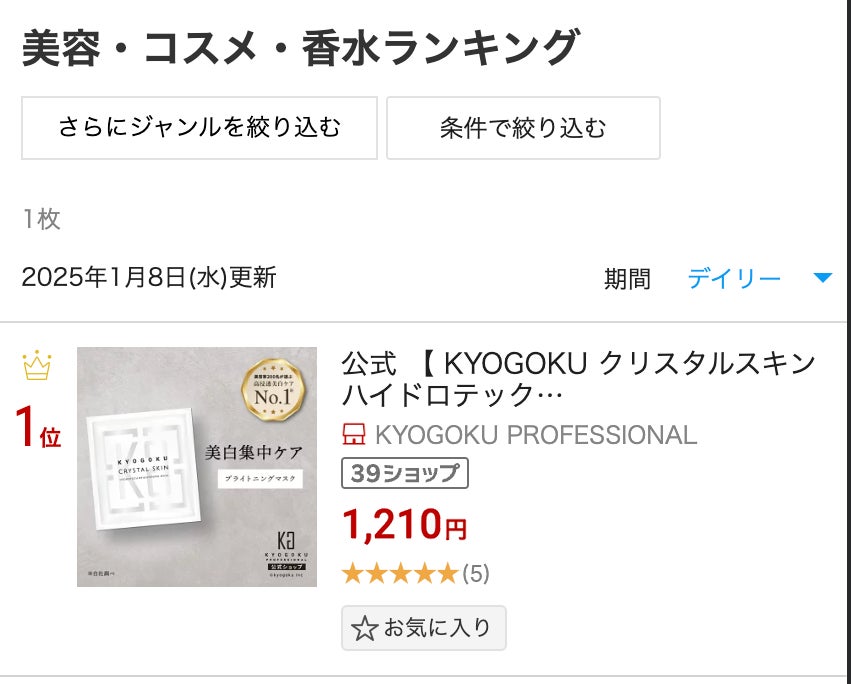Click the No.1 gold badge on product image

coord(274,390)
